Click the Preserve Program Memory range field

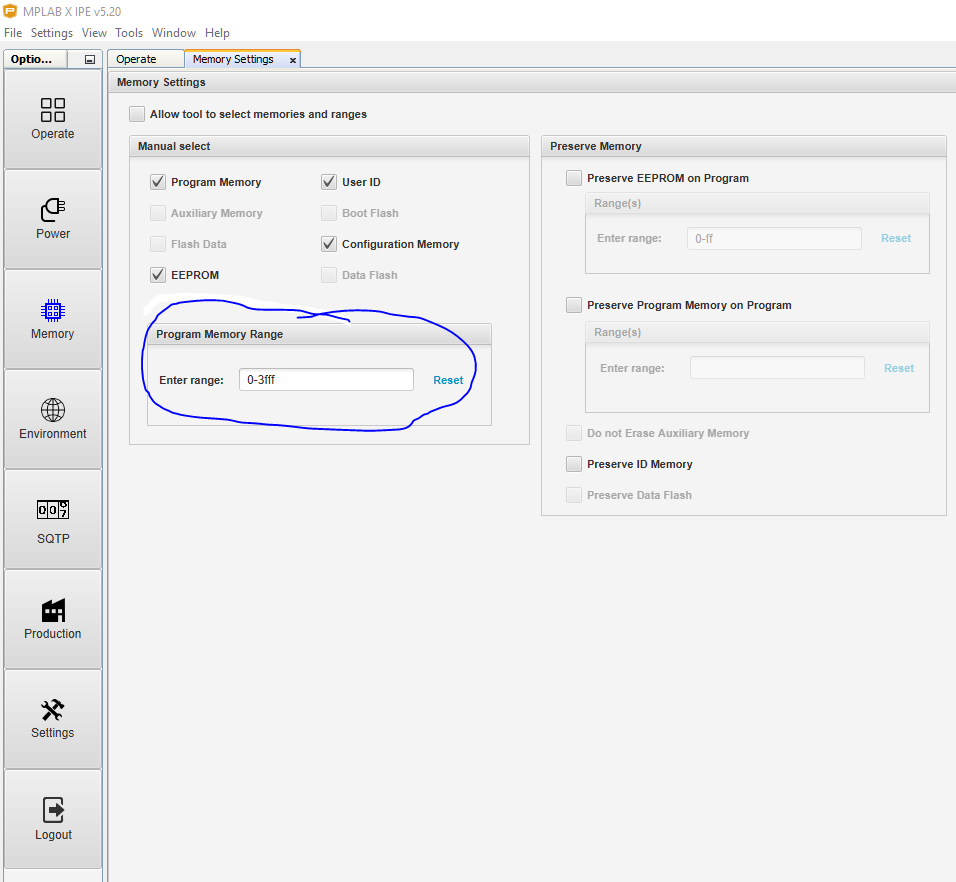[777, 368]
